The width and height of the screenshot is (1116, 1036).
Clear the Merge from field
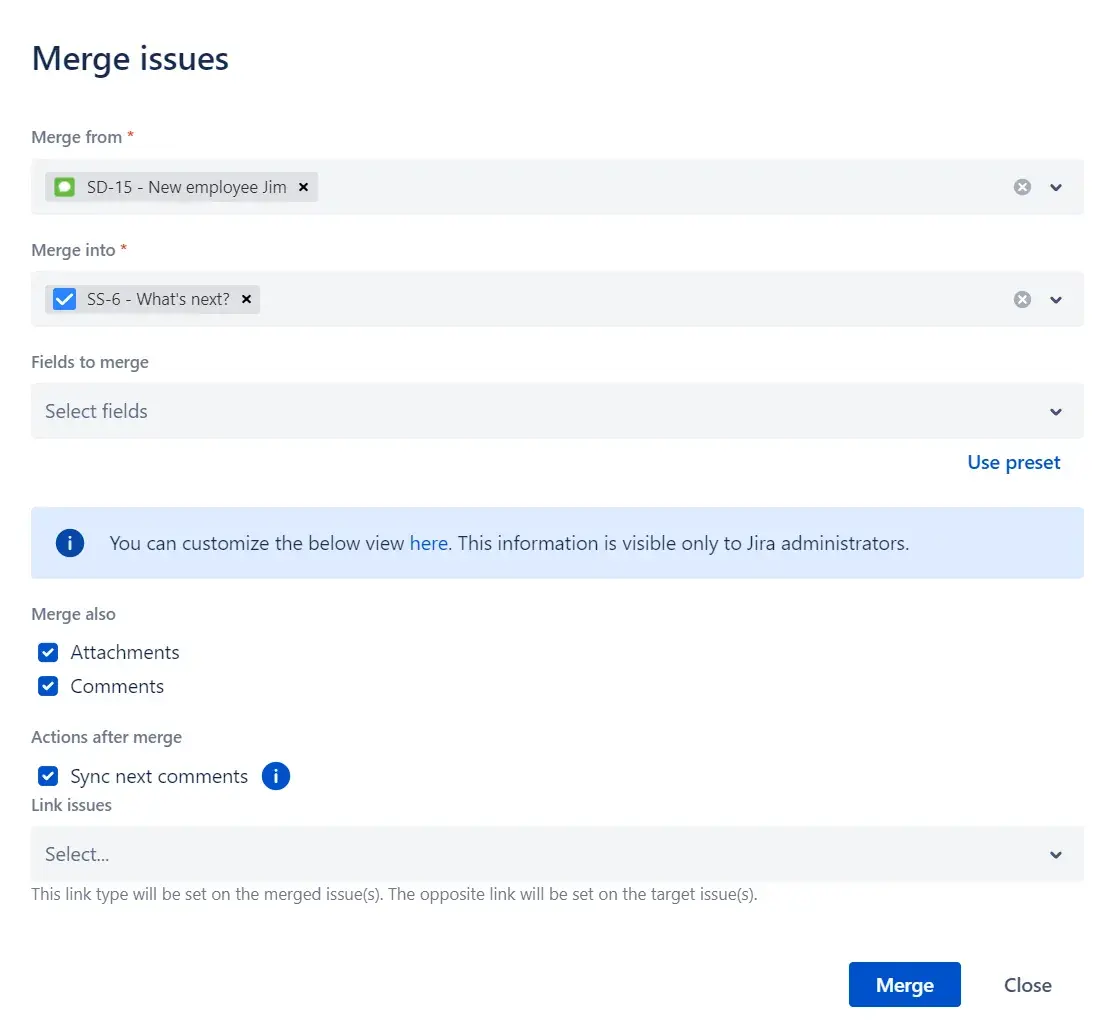click(x=1022, y=187)
